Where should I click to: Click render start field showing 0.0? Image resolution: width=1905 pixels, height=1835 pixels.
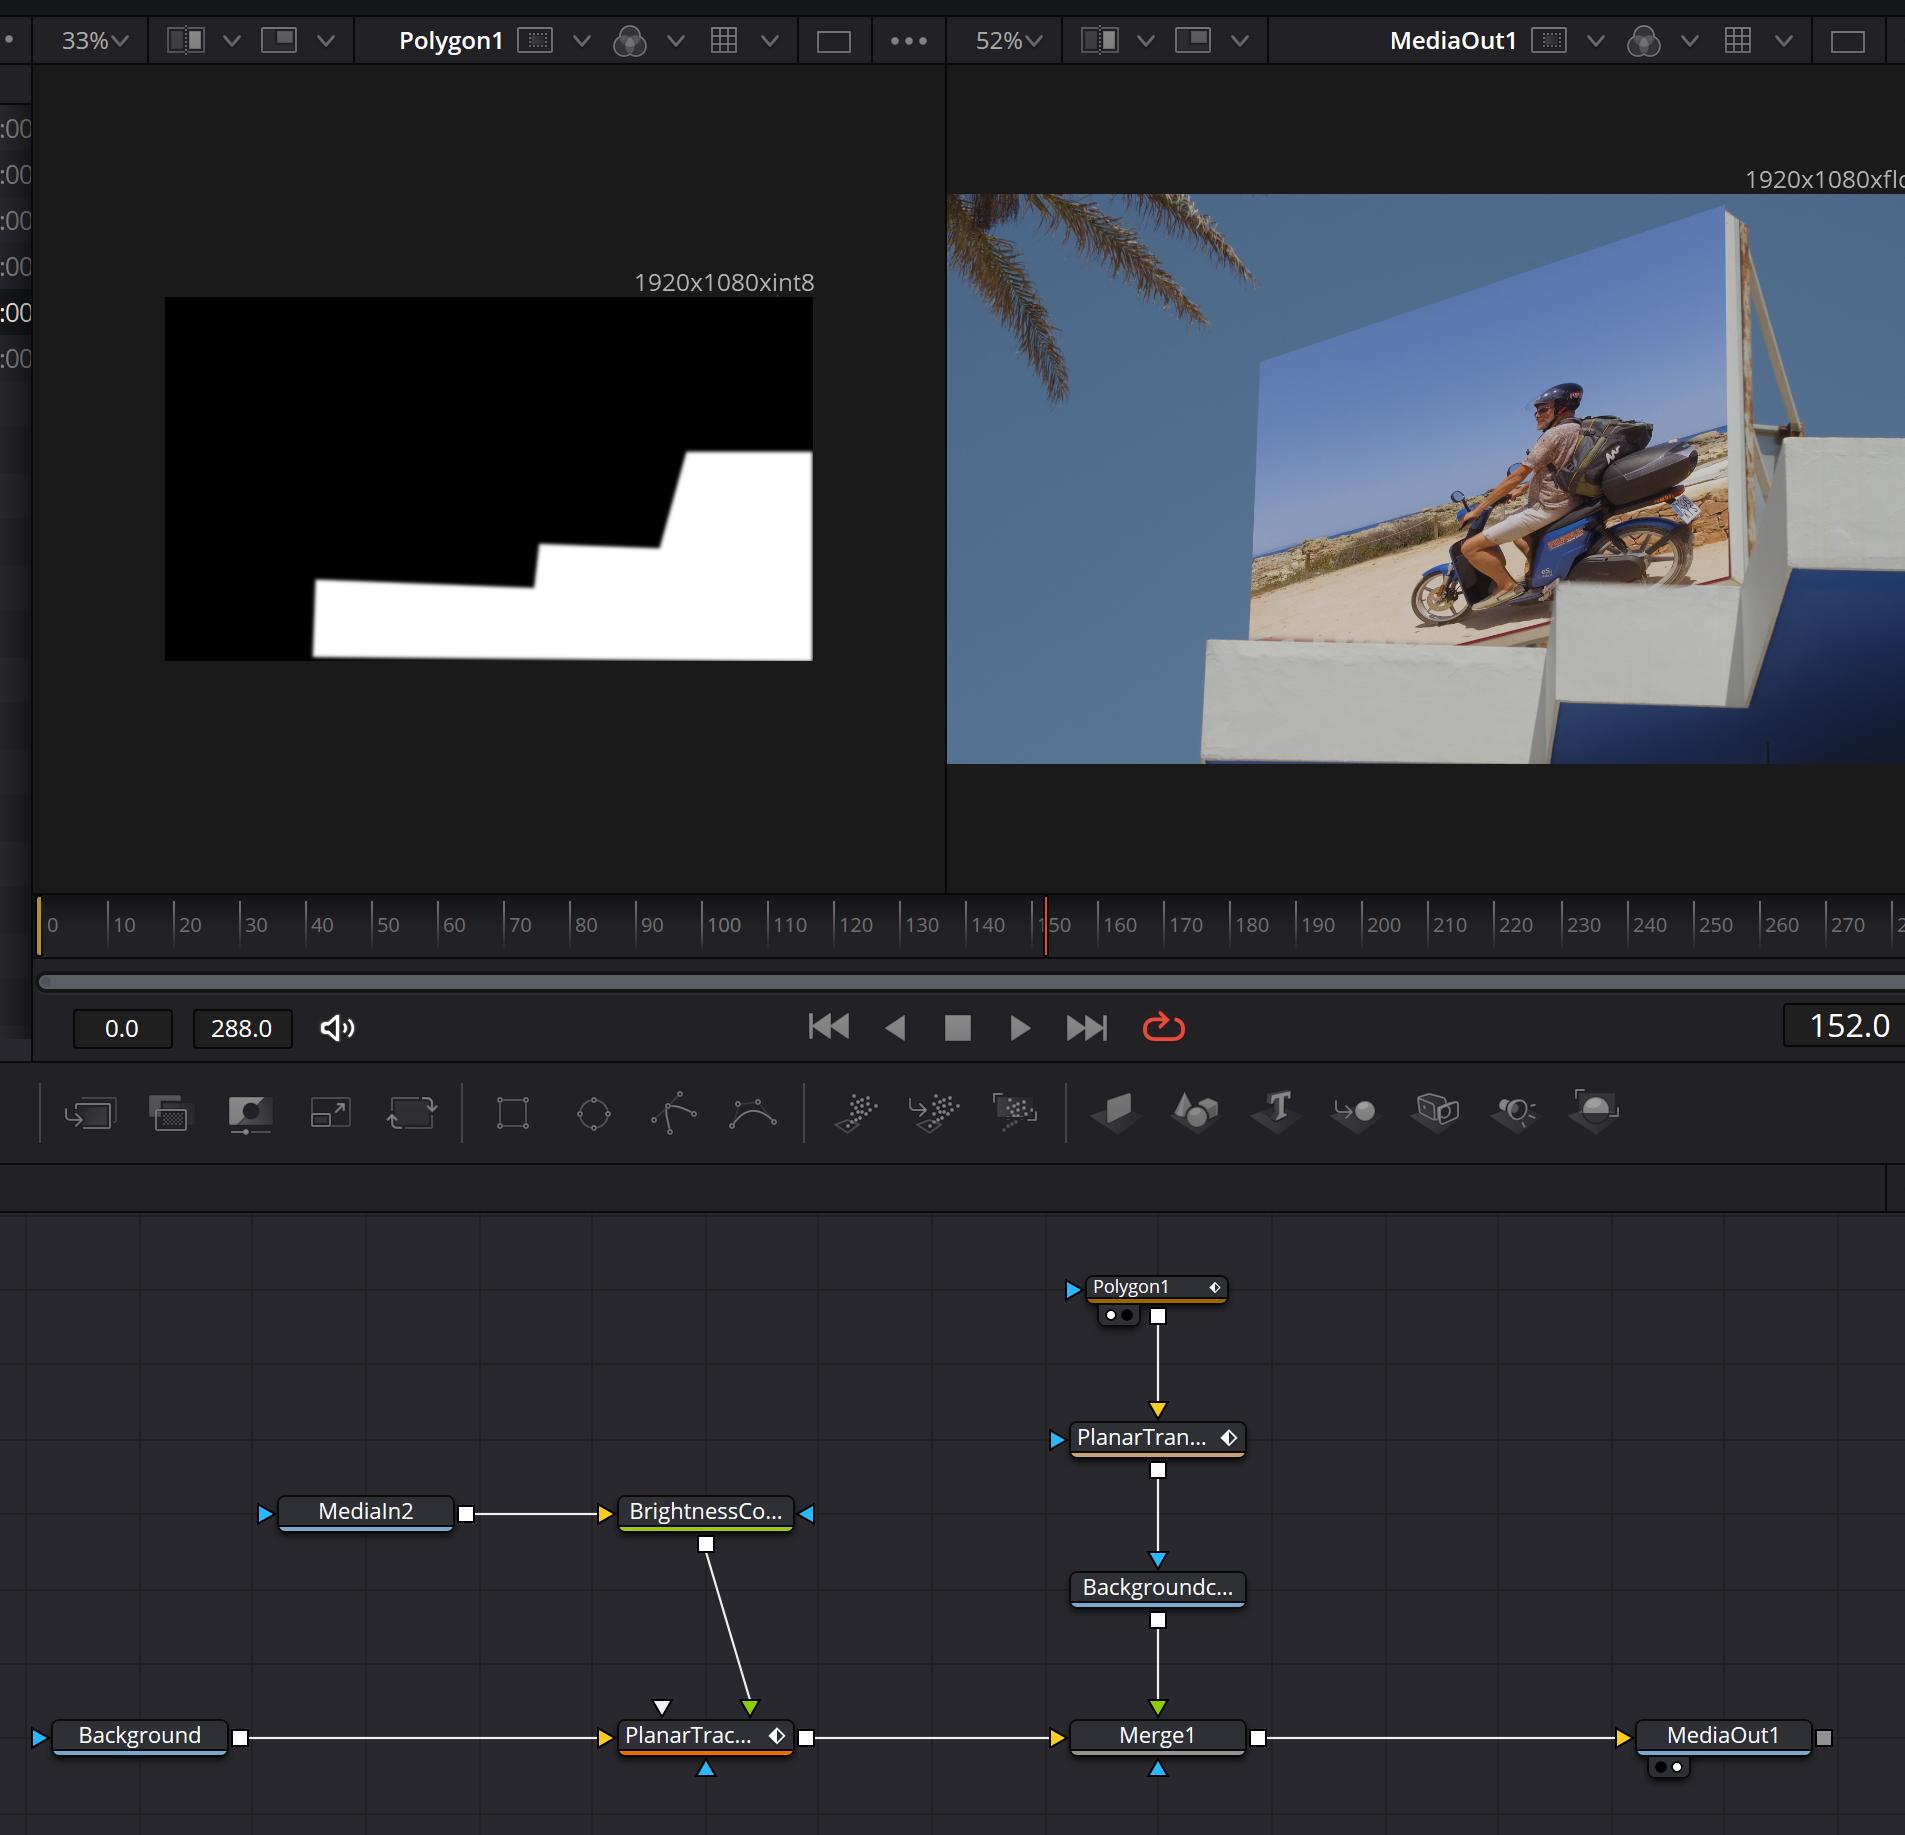click(x=122, y=1028)
